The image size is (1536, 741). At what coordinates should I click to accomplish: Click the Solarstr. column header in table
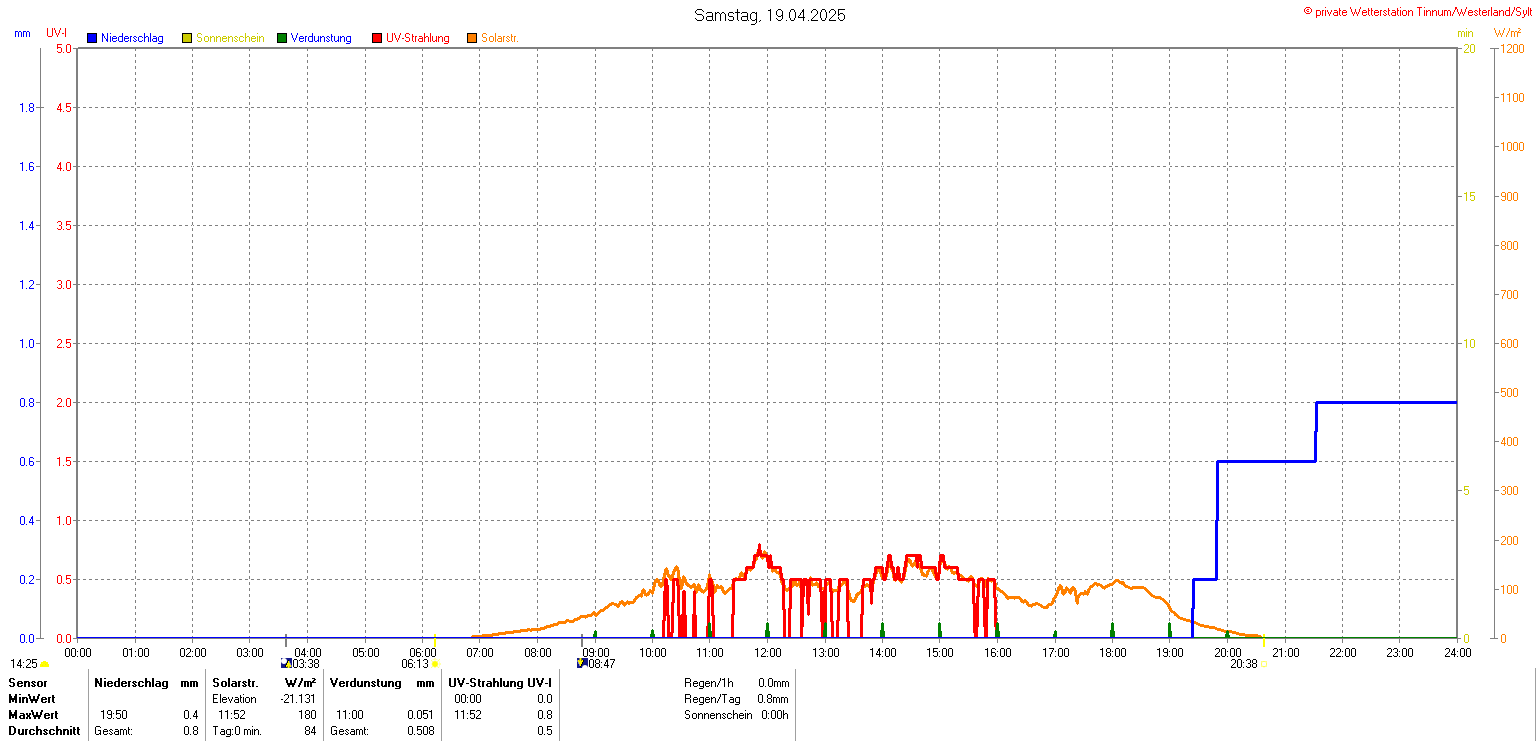pos(235,683)
